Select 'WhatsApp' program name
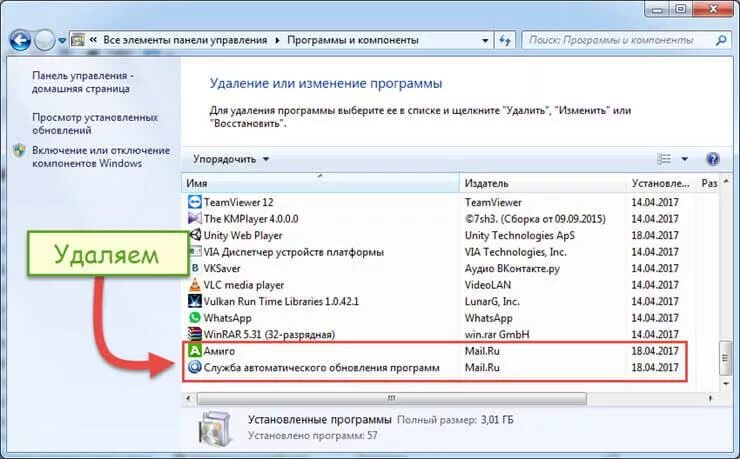This screenshot has width=740, height=459. point(227,318)
